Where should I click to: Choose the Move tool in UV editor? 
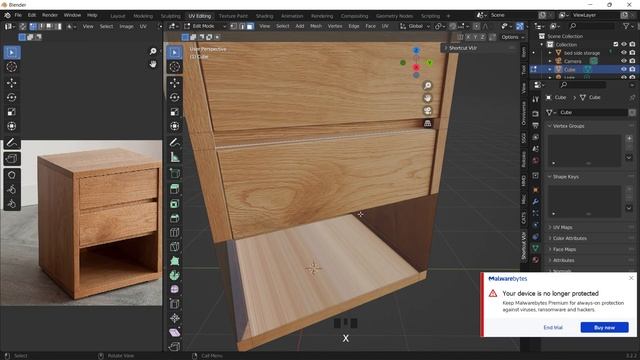coord(11,83)
